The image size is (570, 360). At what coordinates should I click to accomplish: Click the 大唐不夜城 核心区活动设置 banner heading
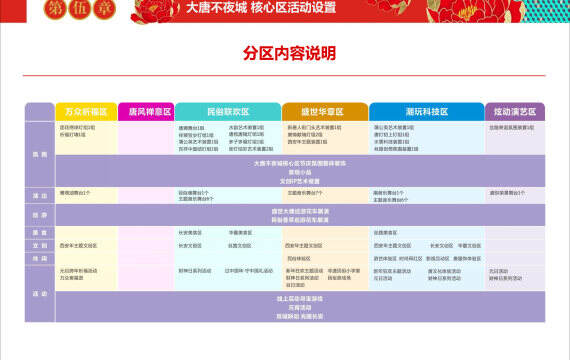point(261,8)
